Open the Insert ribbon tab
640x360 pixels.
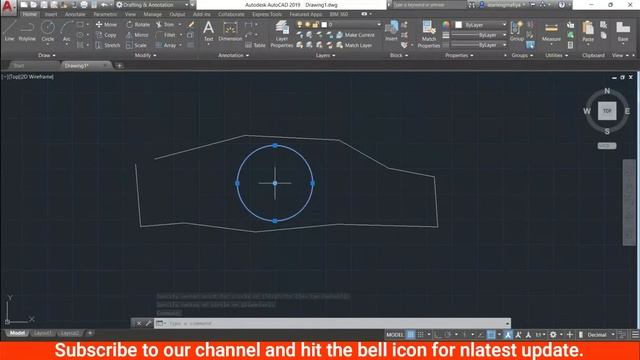coord(51,14)
